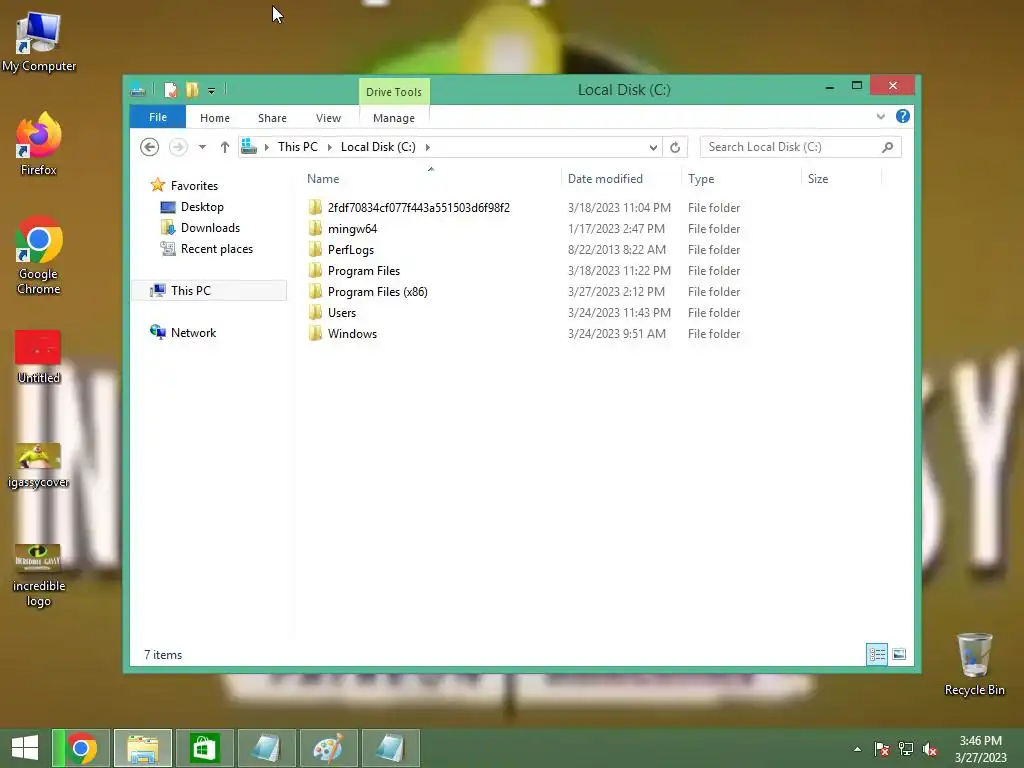Click the New folder quick access icon
The width and height of the screenshot is (1024, 768).
[x=192, y=90]
